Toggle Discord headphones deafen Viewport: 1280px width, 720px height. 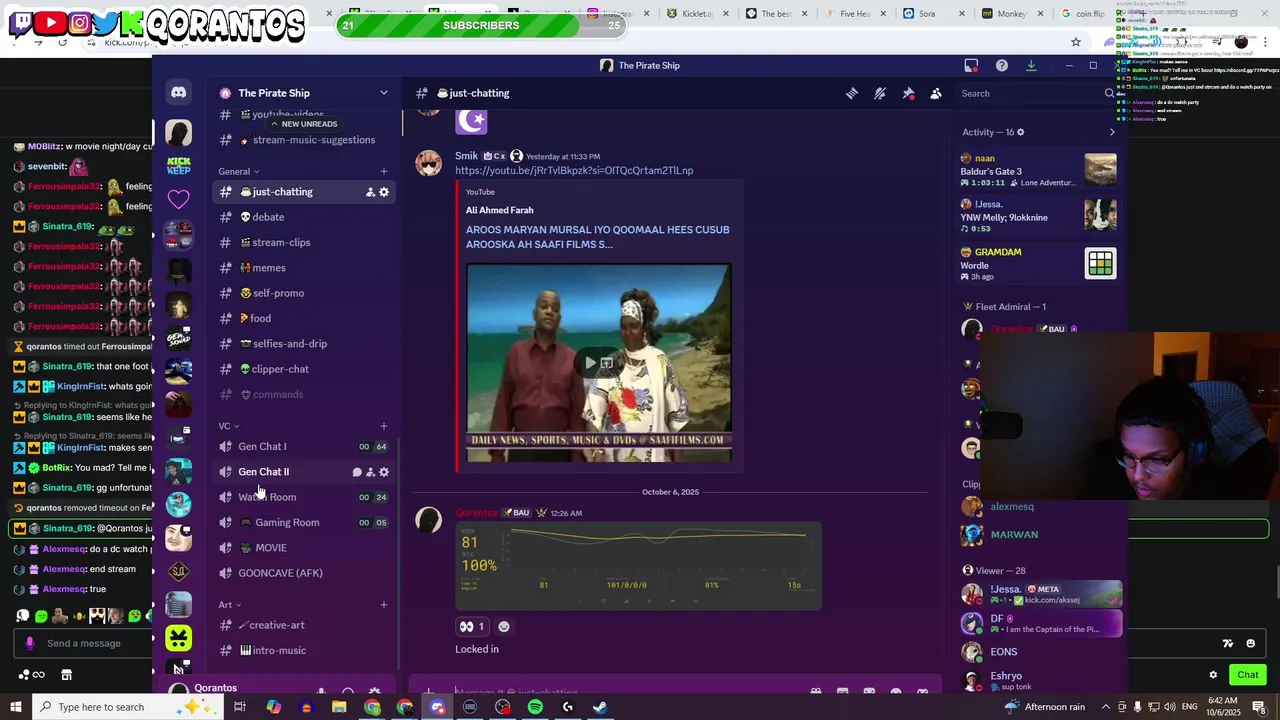point(348,691)
